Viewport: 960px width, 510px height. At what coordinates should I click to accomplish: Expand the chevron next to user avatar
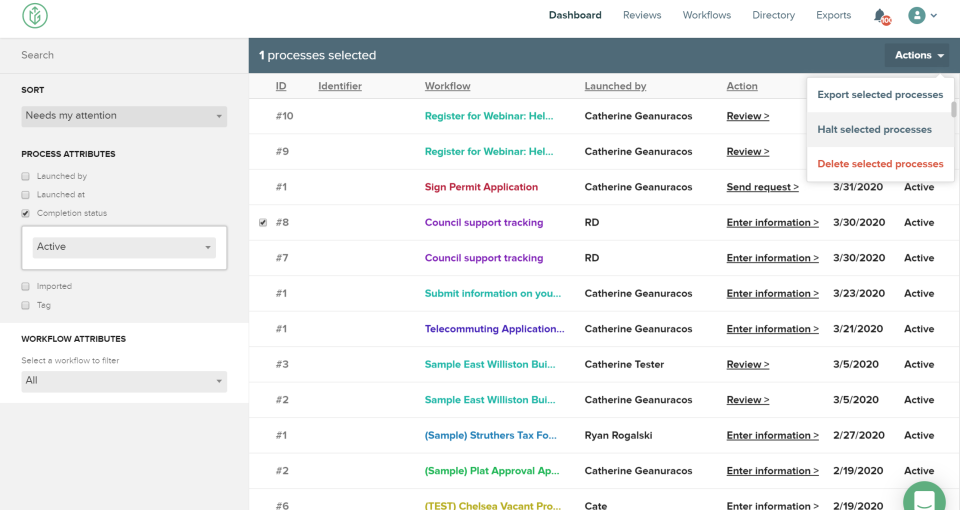click(934, 16)
